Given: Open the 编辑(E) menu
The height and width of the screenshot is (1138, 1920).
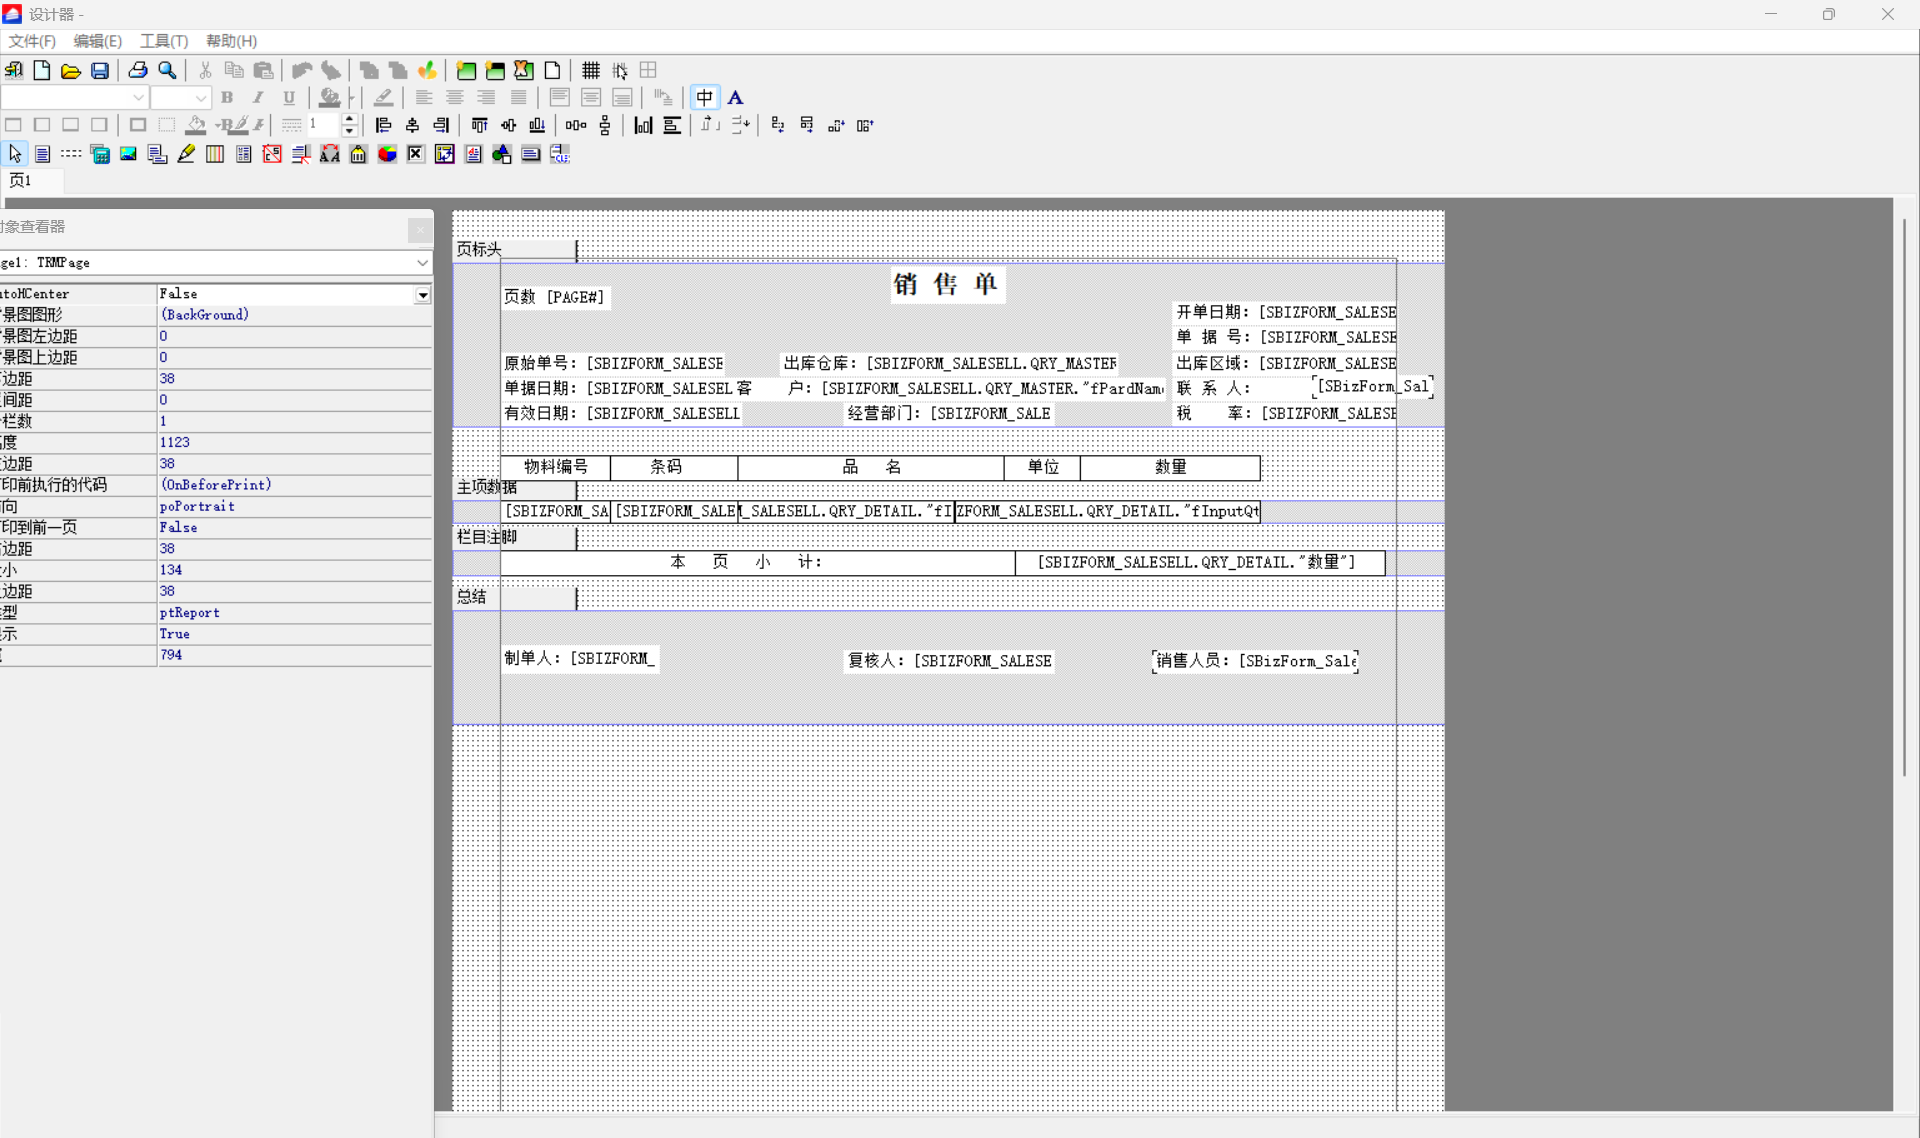Looking at the screenshot, I should pos(97,41).
